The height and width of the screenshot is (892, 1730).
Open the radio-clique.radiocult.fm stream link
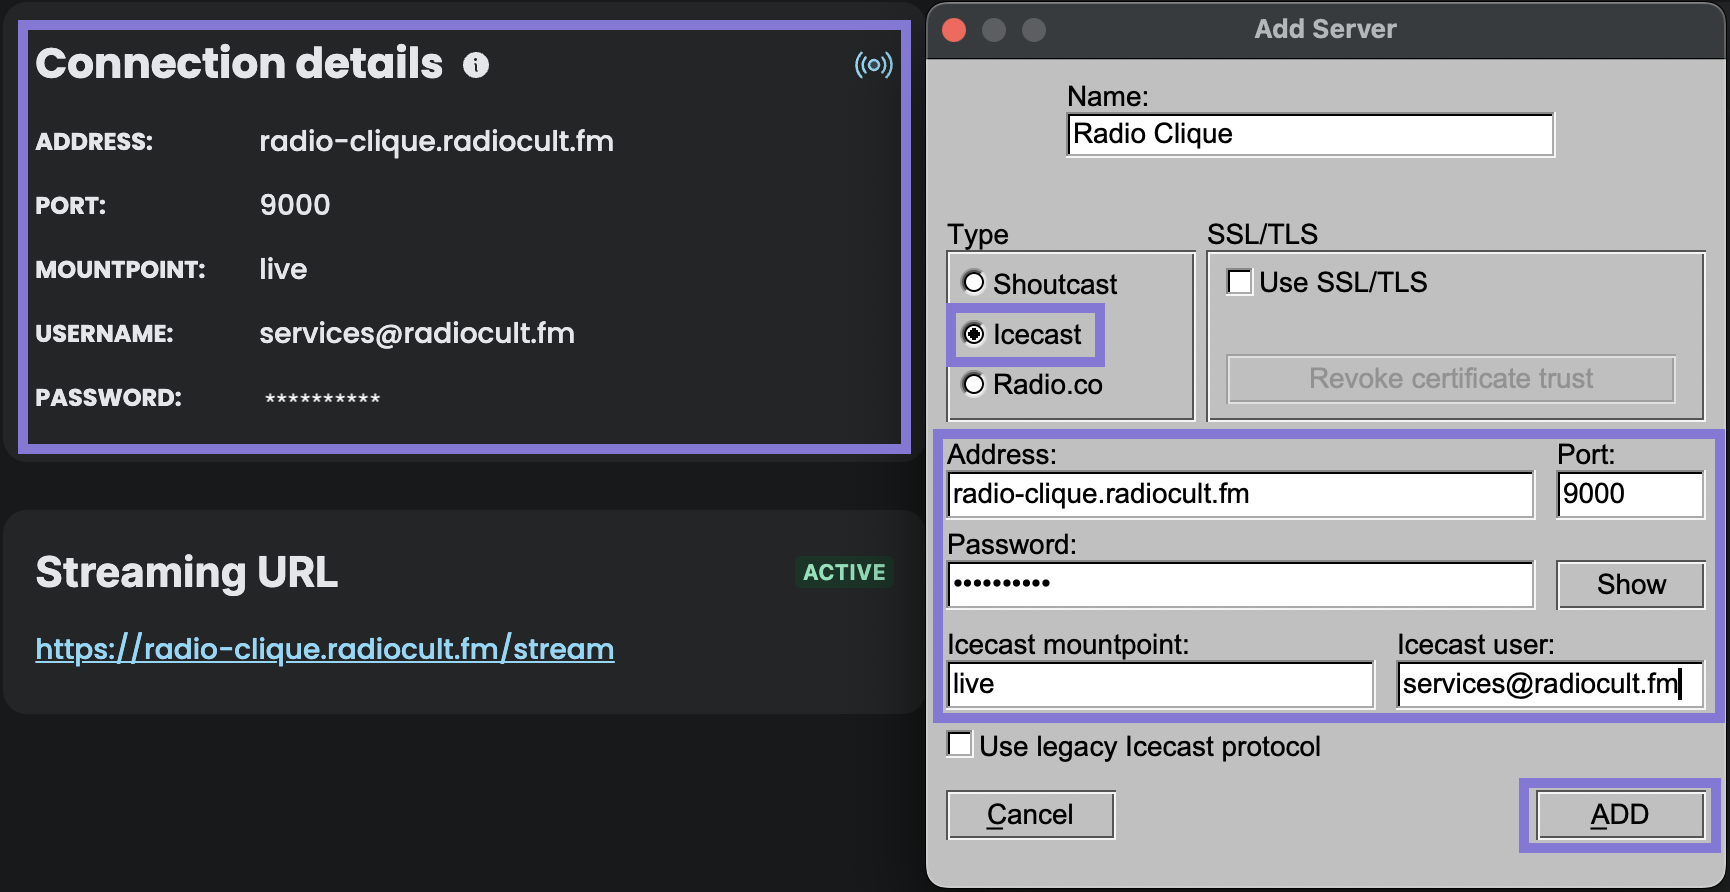(x=325, y=649)
